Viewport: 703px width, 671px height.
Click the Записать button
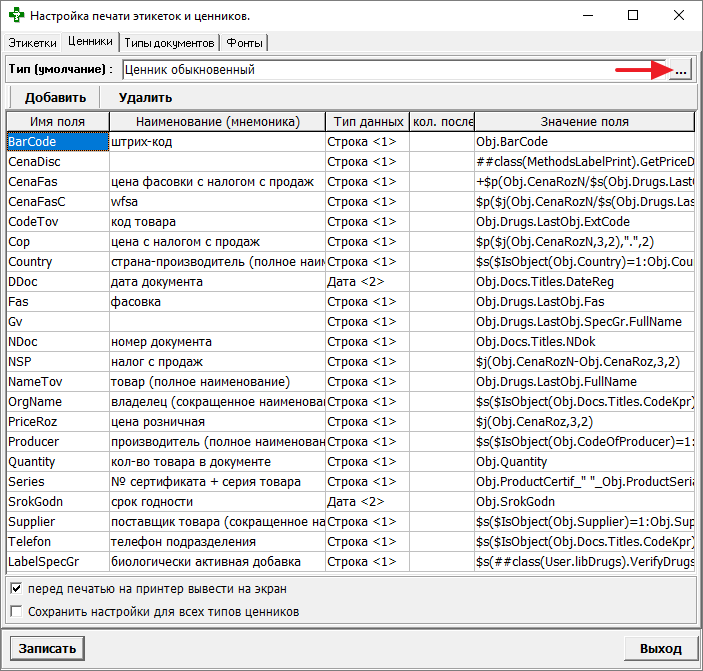click(47, 648)
